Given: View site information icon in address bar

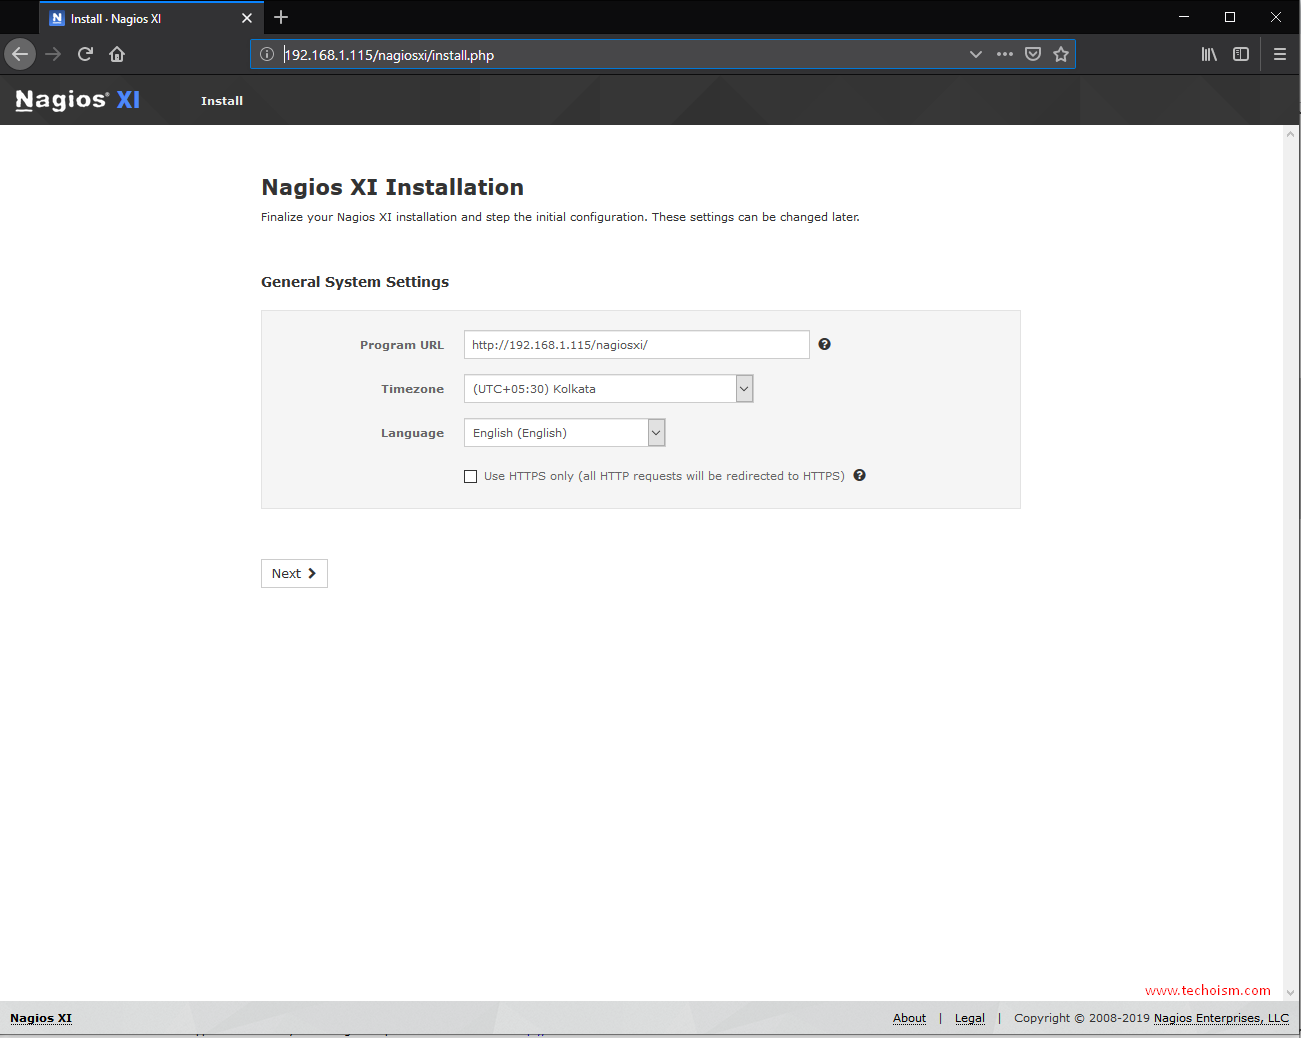Looking at the screenshot, I should click(267, 54).
